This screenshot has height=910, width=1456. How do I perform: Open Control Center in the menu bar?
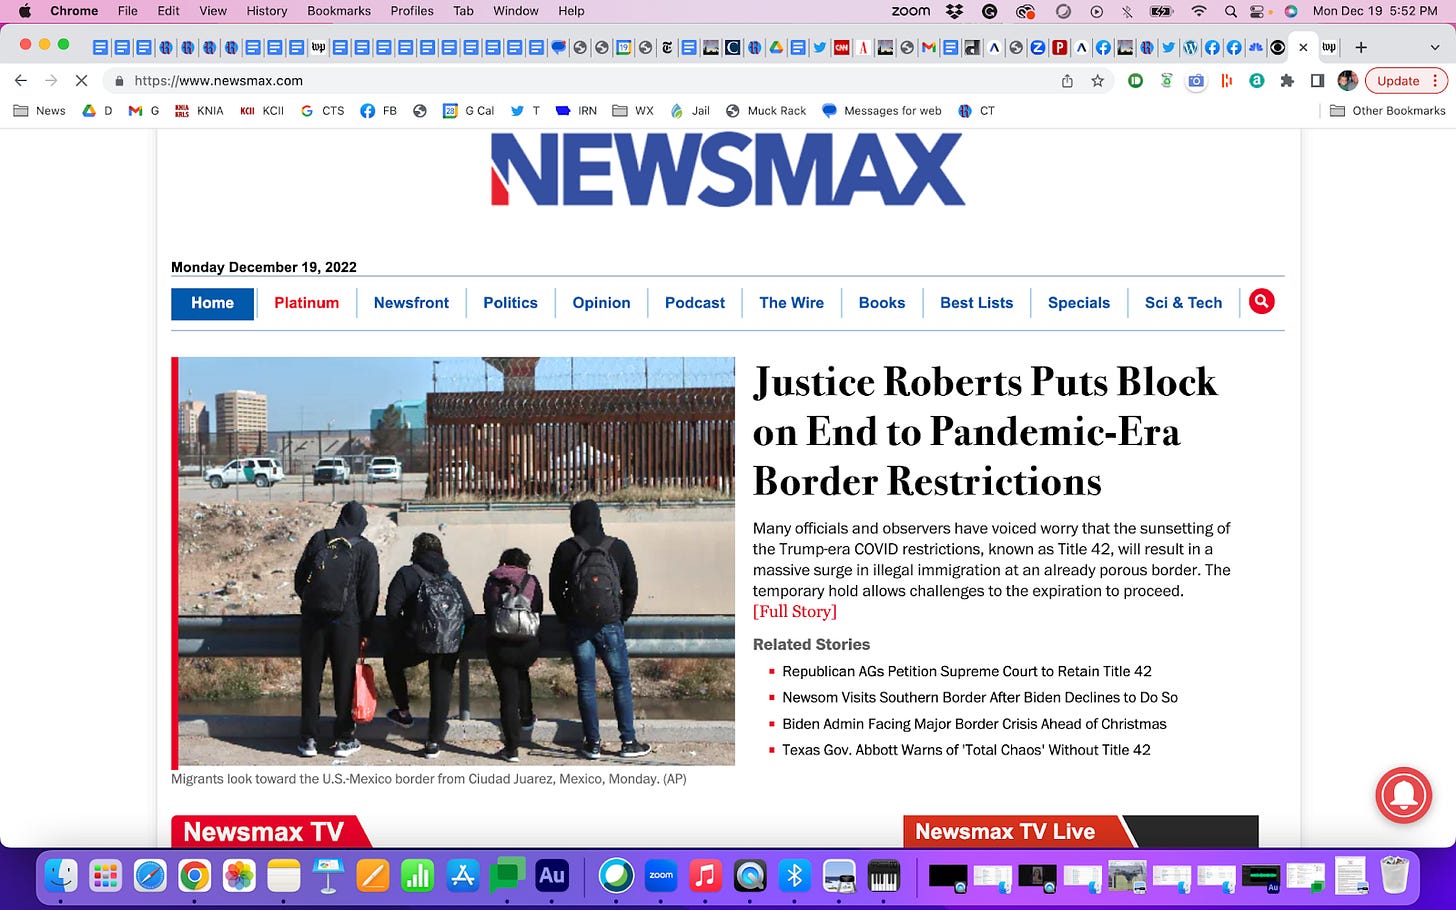coord(1259,11)
